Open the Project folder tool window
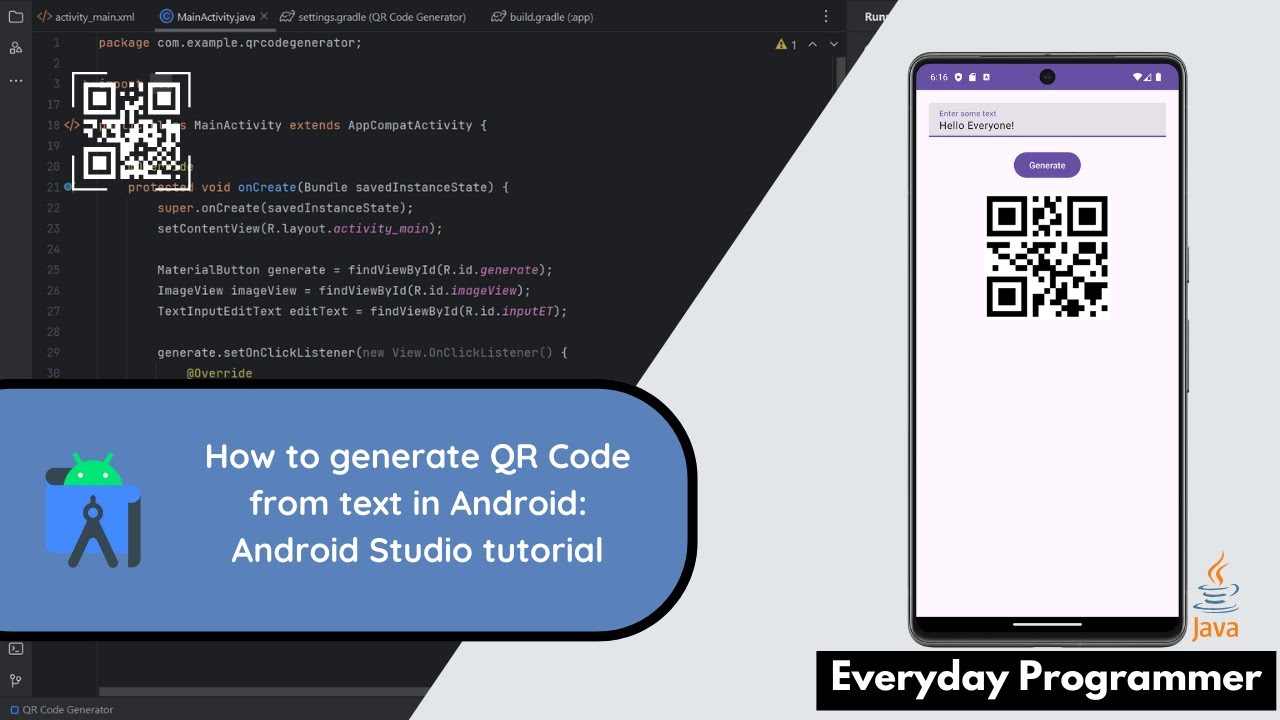The height and width of the screenshot is (720, 1280). click(x=15, y=17)
